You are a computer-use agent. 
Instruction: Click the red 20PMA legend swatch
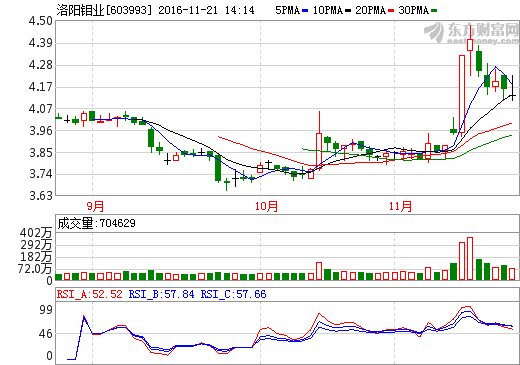pyautogui.click(x=391, y=11)
